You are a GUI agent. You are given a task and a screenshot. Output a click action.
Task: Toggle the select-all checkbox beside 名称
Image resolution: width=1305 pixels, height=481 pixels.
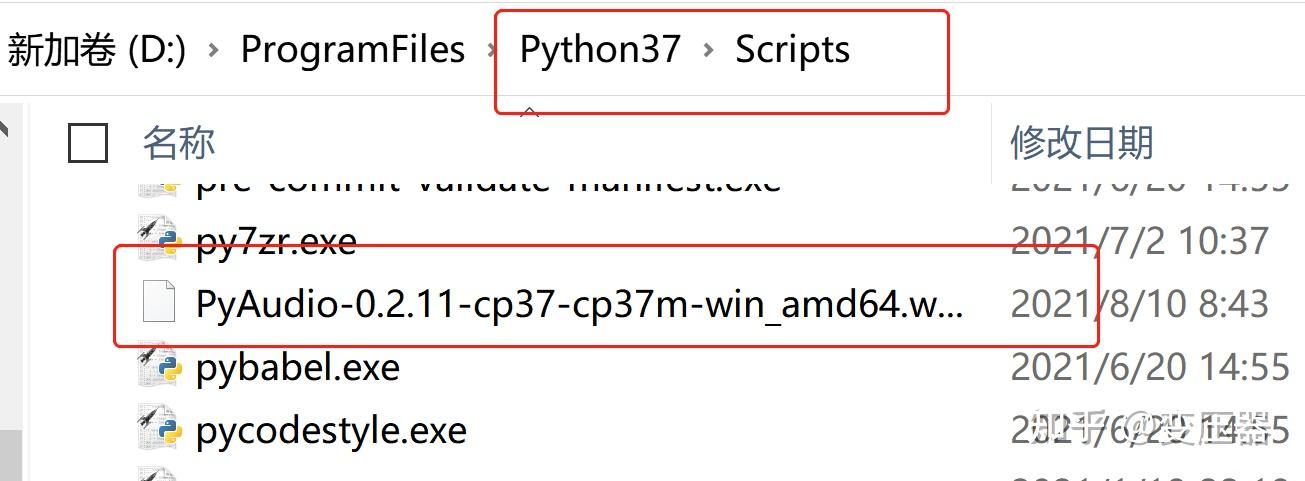tap(88, 143)
